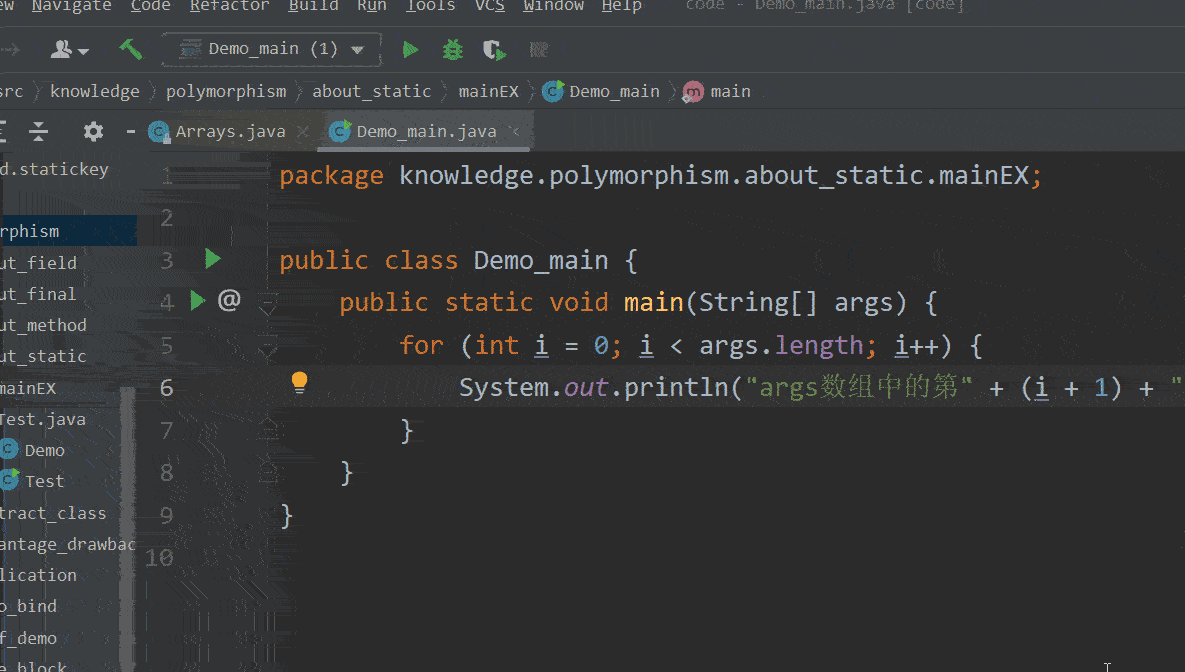Run class from line 3 gutter arrow

point(213,259)
